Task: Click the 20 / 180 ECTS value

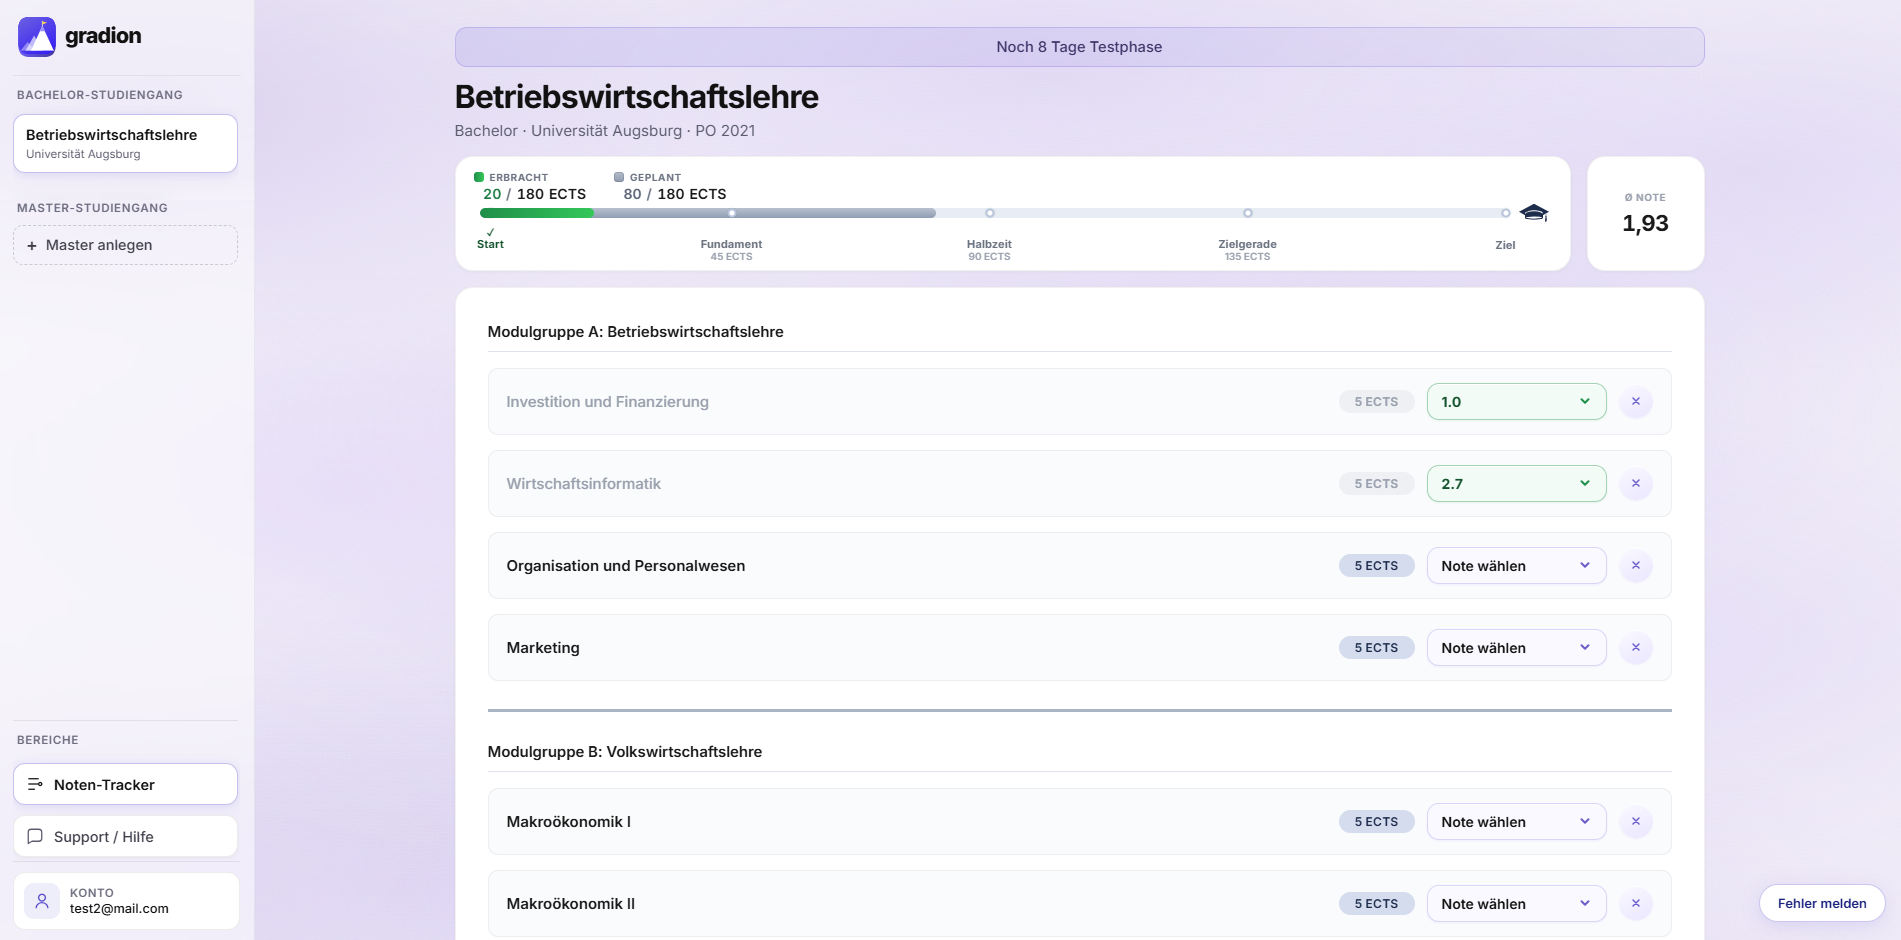Action: tap(534, 194)
